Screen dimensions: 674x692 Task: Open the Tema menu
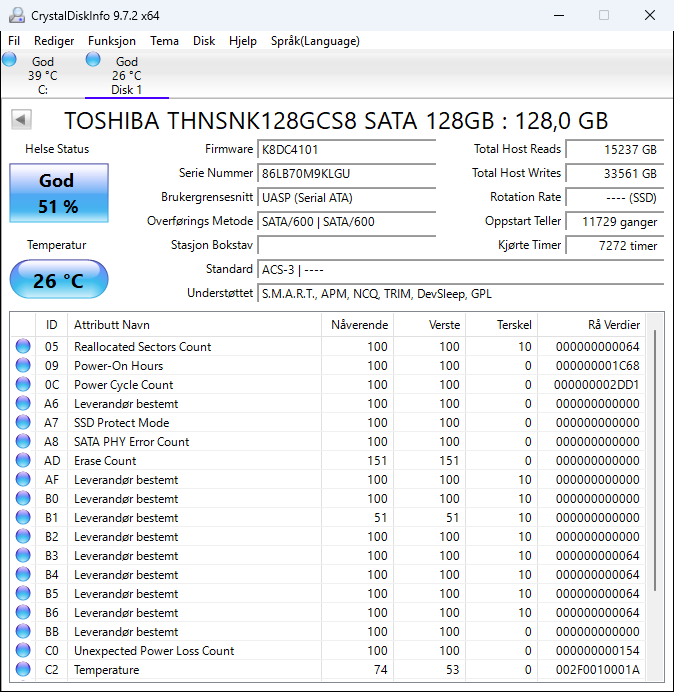pos(164,41)
